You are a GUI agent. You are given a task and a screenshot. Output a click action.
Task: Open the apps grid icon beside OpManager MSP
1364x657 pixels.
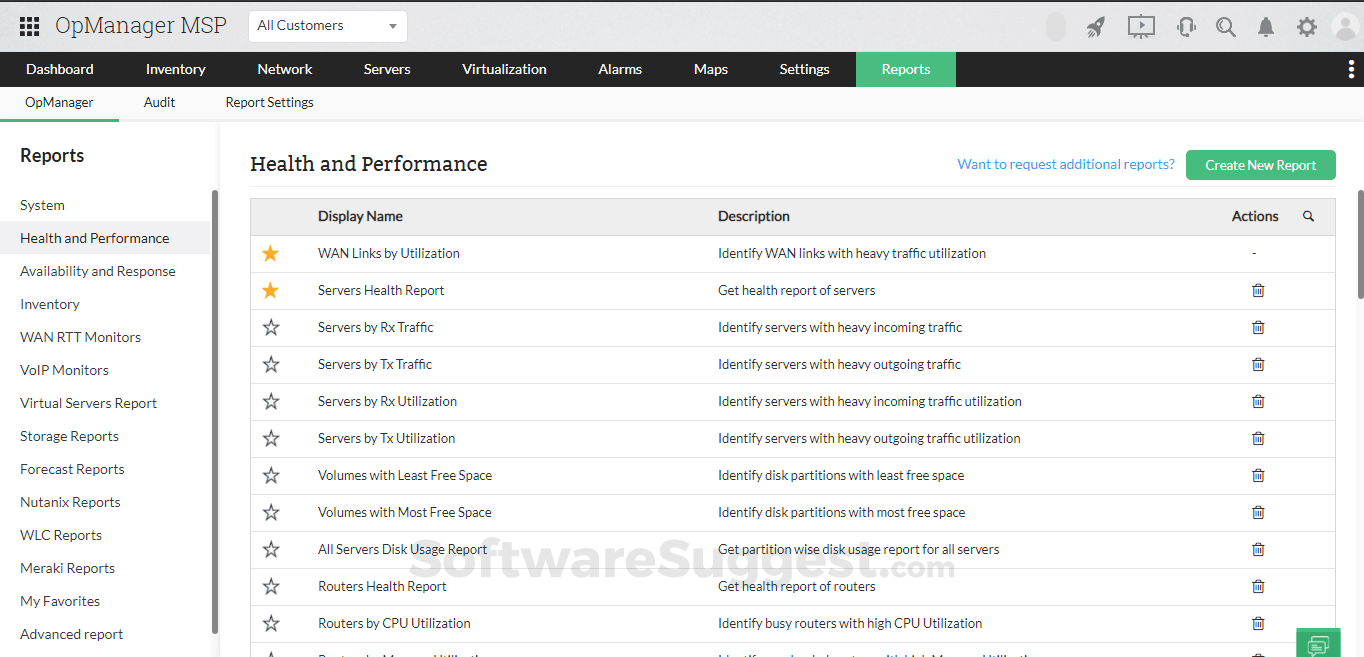coord(28,25)
